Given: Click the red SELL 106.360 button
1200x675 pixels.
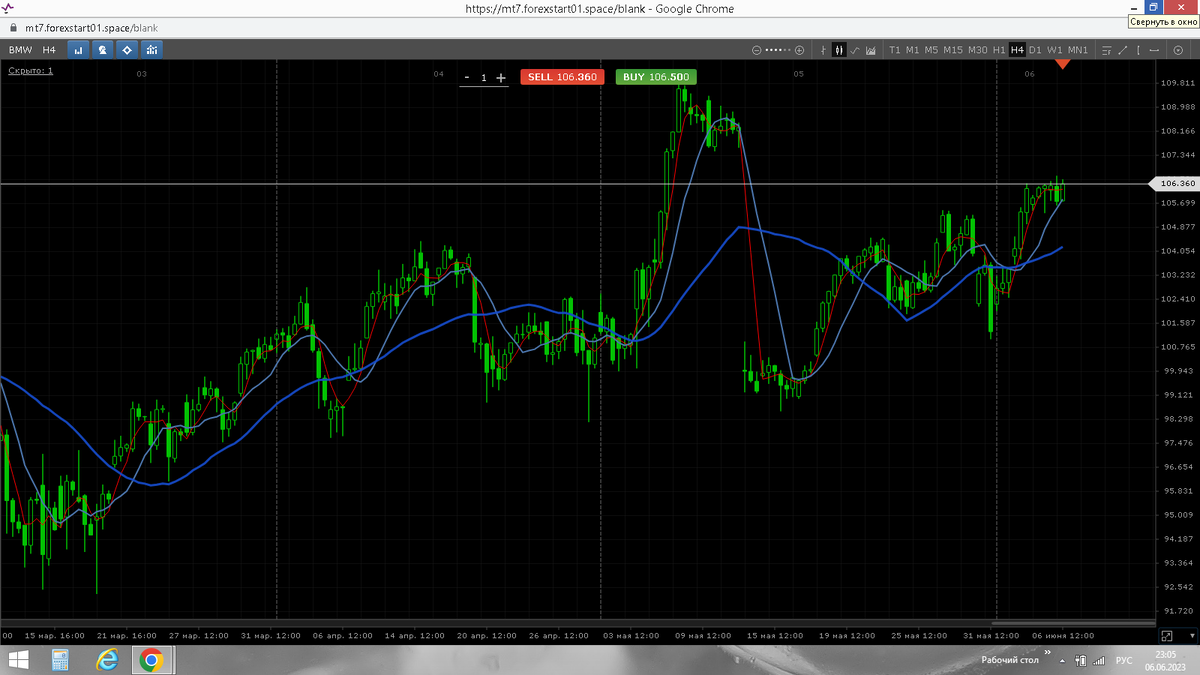Looking at the screenshot, I should (562, 77).
